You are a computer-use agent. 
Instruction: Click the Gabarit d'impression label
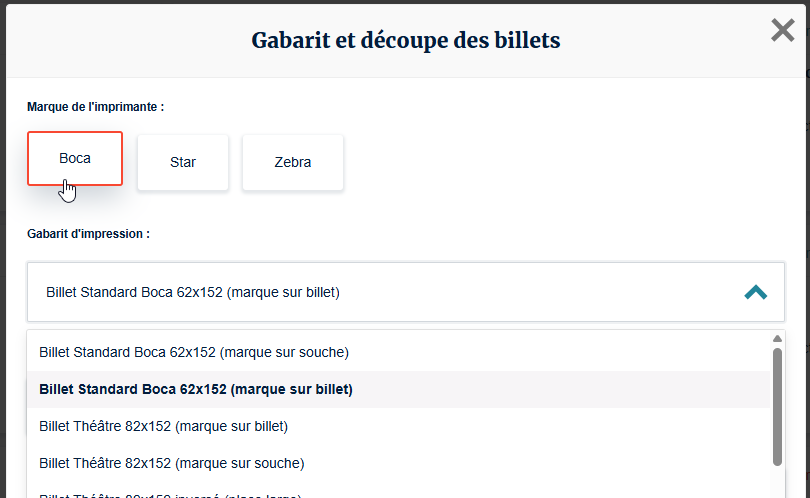point(88,234)
